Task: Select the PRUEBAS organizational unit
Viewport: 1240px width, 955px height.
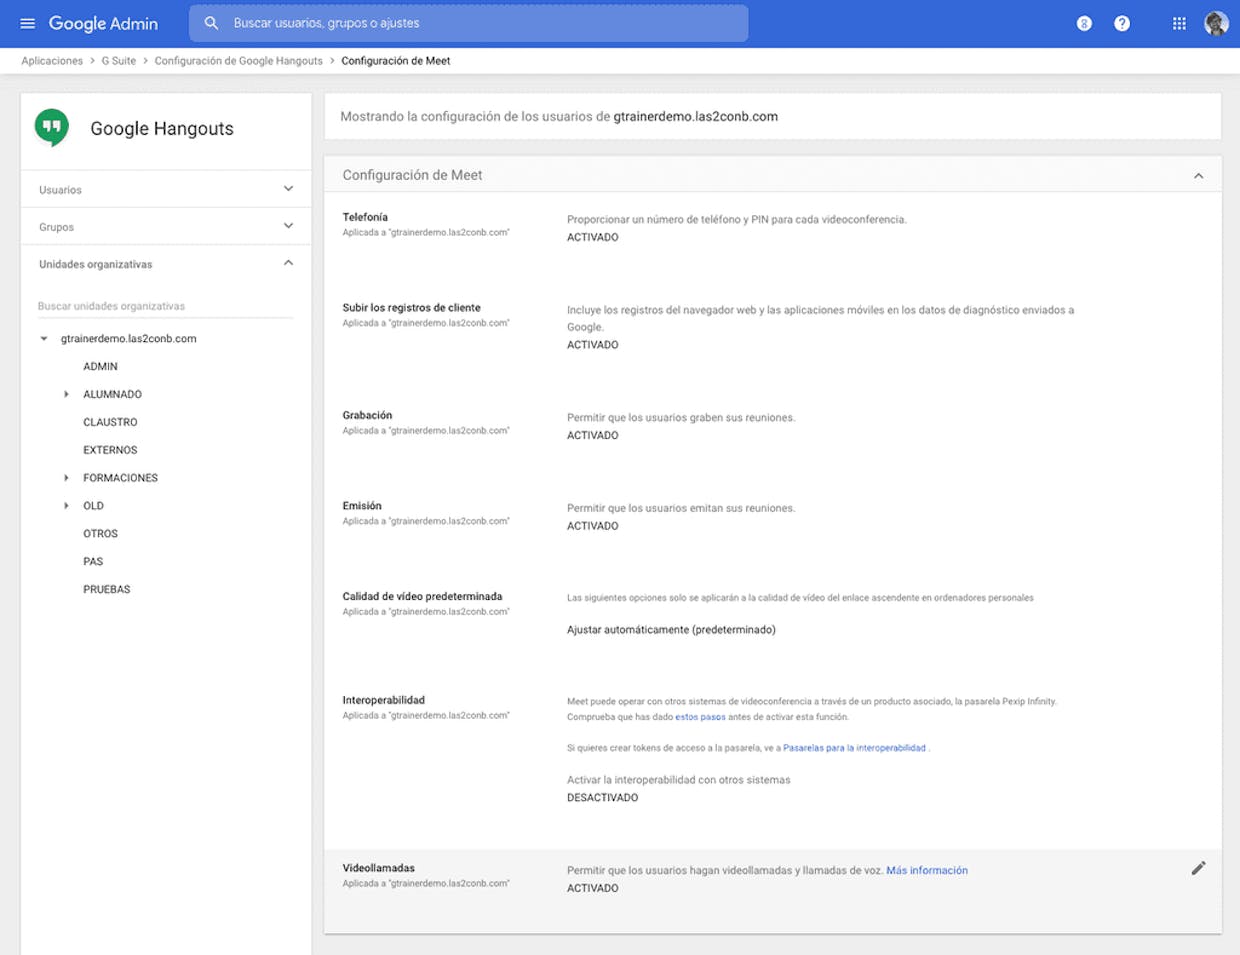Action: pyautogui.click(x=106, y=590)
